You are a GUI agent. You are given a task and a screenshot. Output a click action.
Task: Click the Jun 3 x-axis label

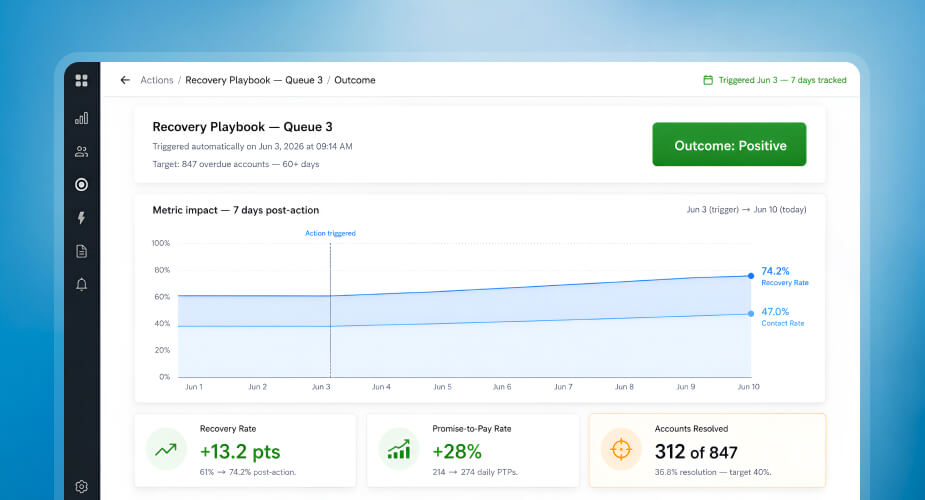pyautogui.click(x=321, y=387)
